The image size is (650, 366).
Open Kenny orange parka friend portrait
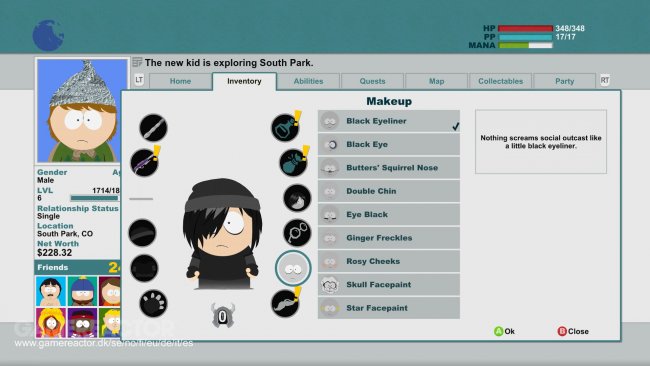tap(51, 322)
